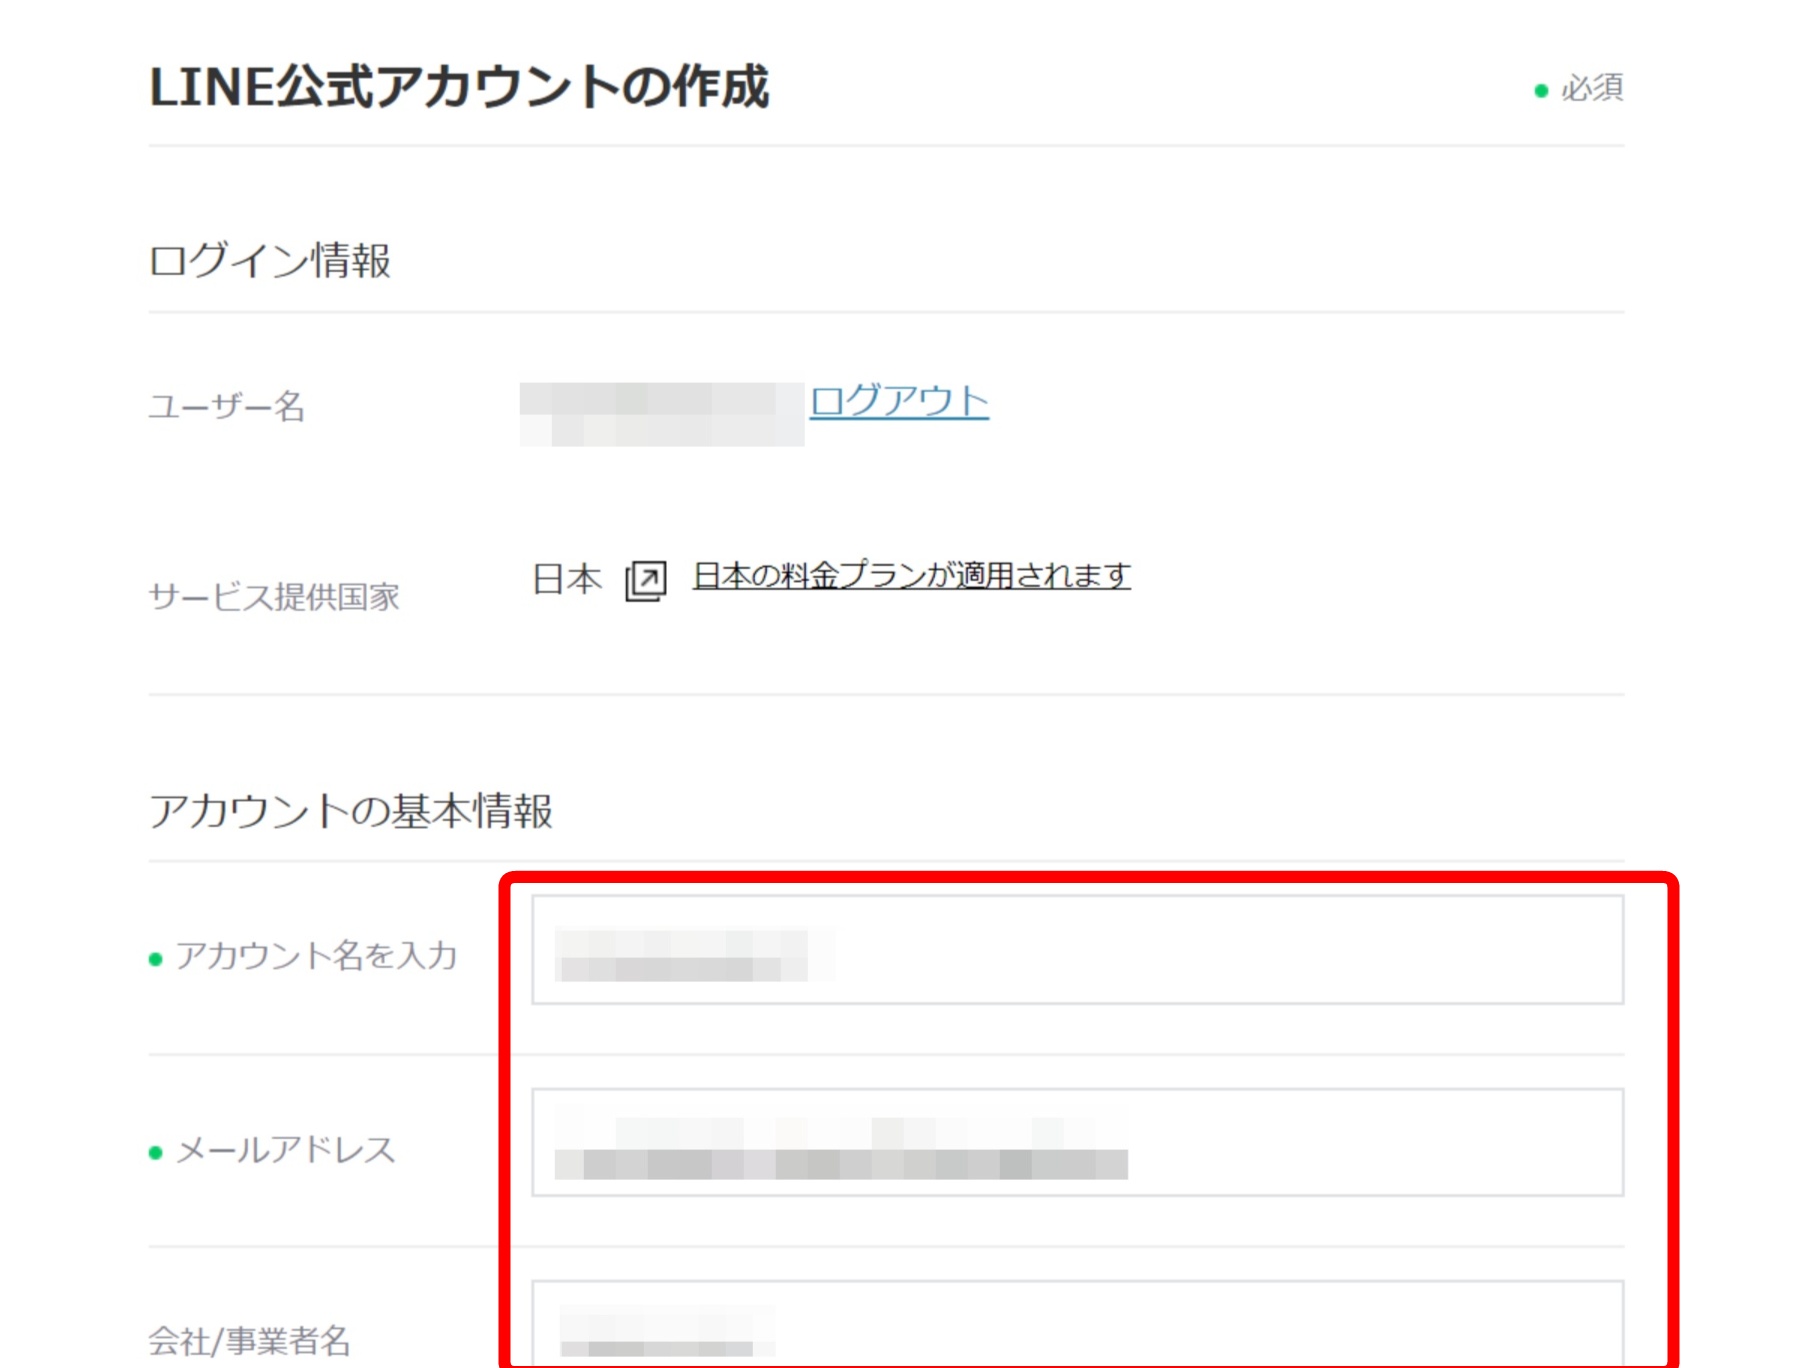Click the サービス提供国家 label
The height and width of the screenshot is (1368, 1797).
(274, 597)
